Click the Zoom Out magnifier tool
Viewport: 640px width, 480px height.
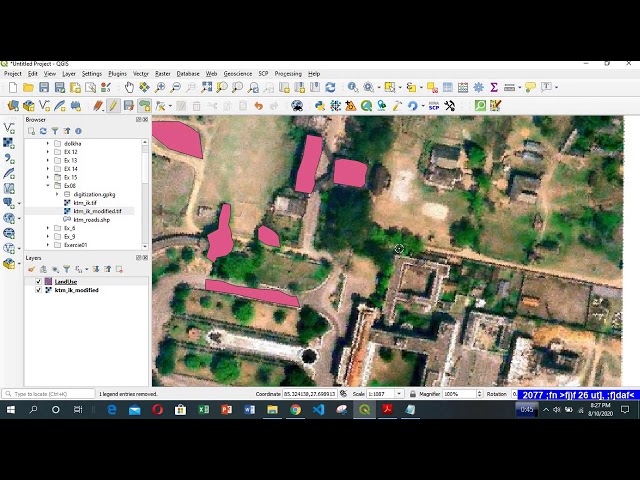175,87
